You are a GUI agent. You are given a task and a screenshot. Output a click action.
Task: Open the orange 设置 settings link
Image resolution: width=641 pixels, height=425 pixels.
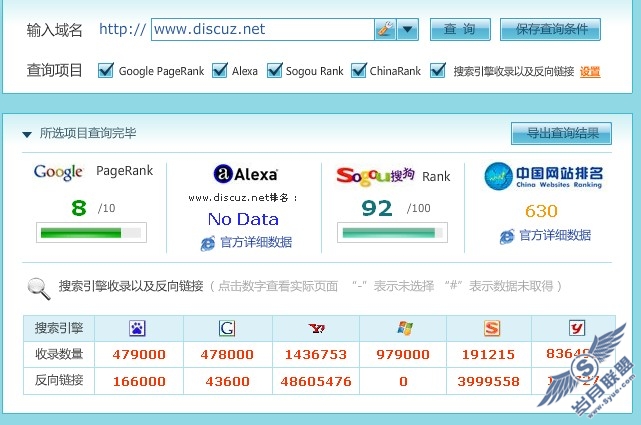click(590, 72)
